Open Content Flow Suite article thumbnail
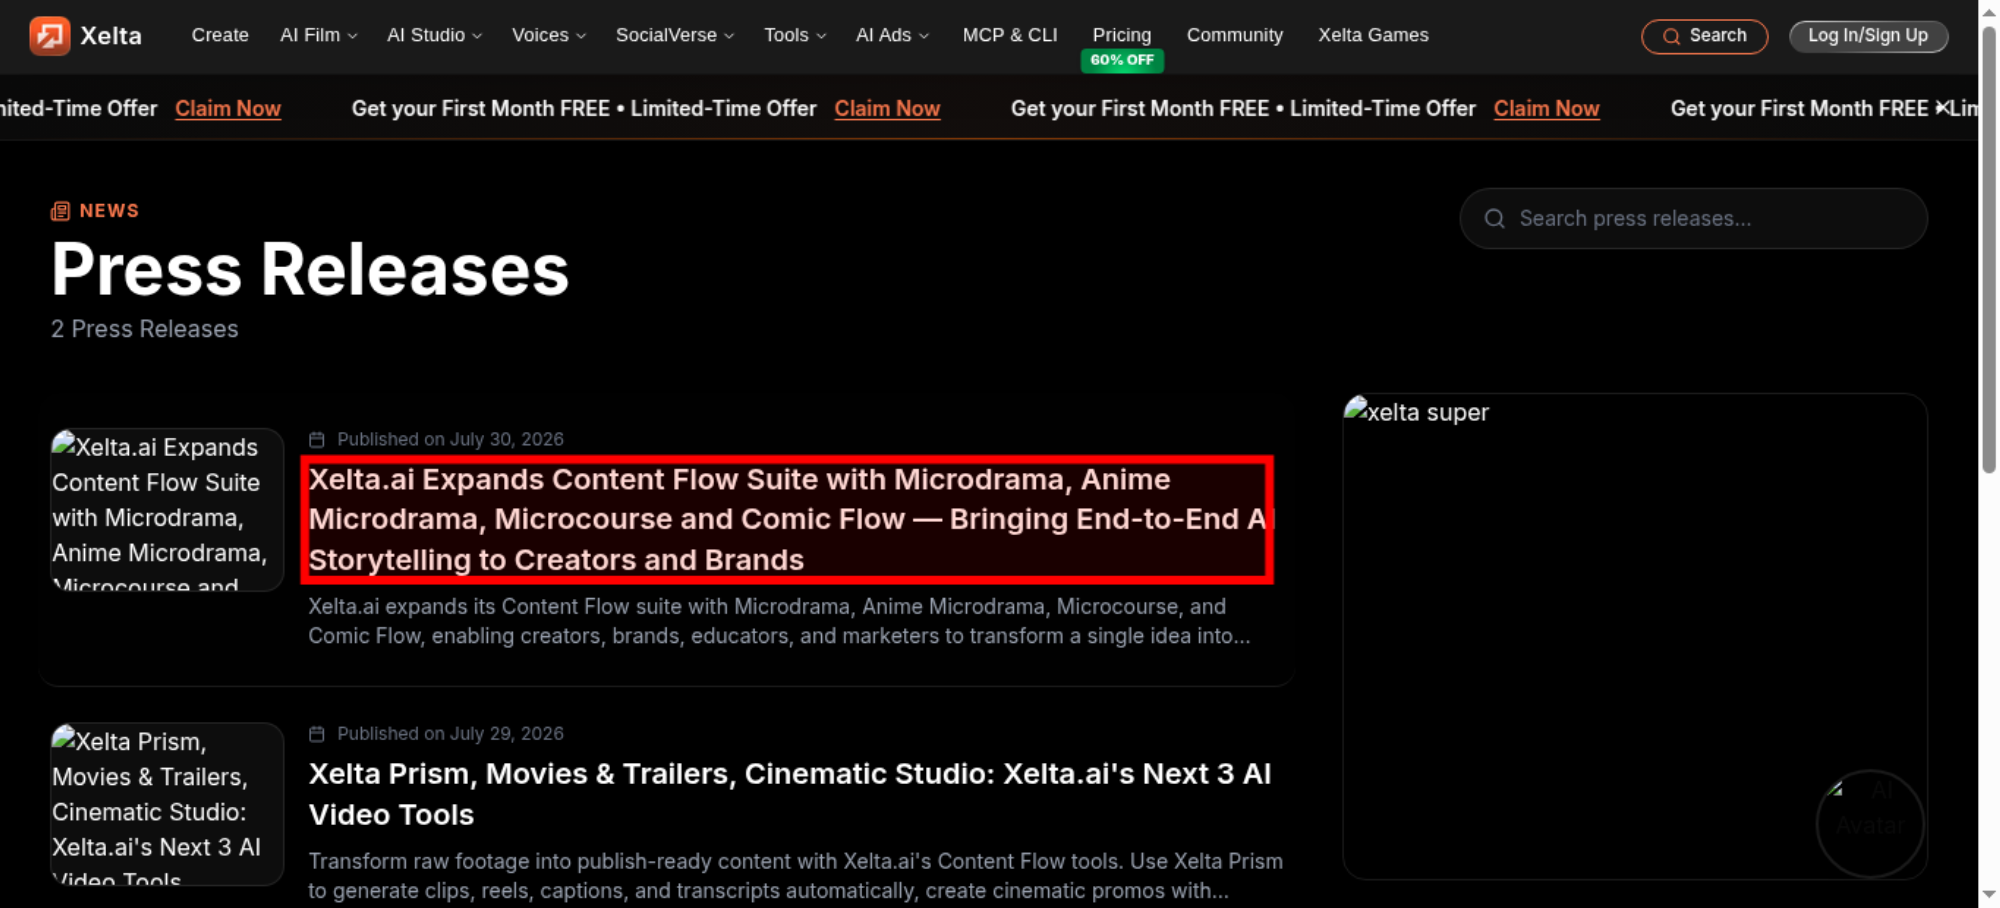2000x908 pixels. click(167, 510)
